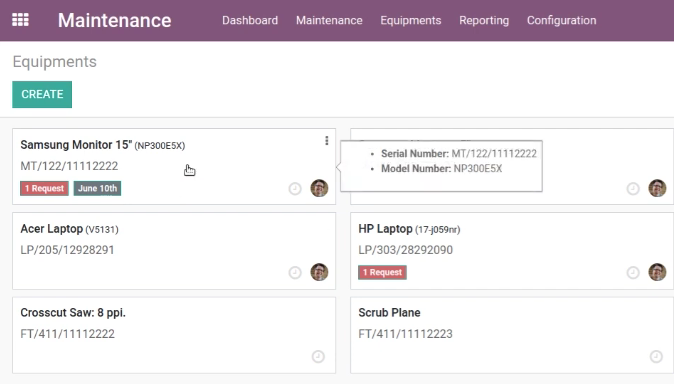The height and width of the screenshot is (384, 674).
Task: Open kebab menu on Samsung Monitor card
Action: point(327,141)
